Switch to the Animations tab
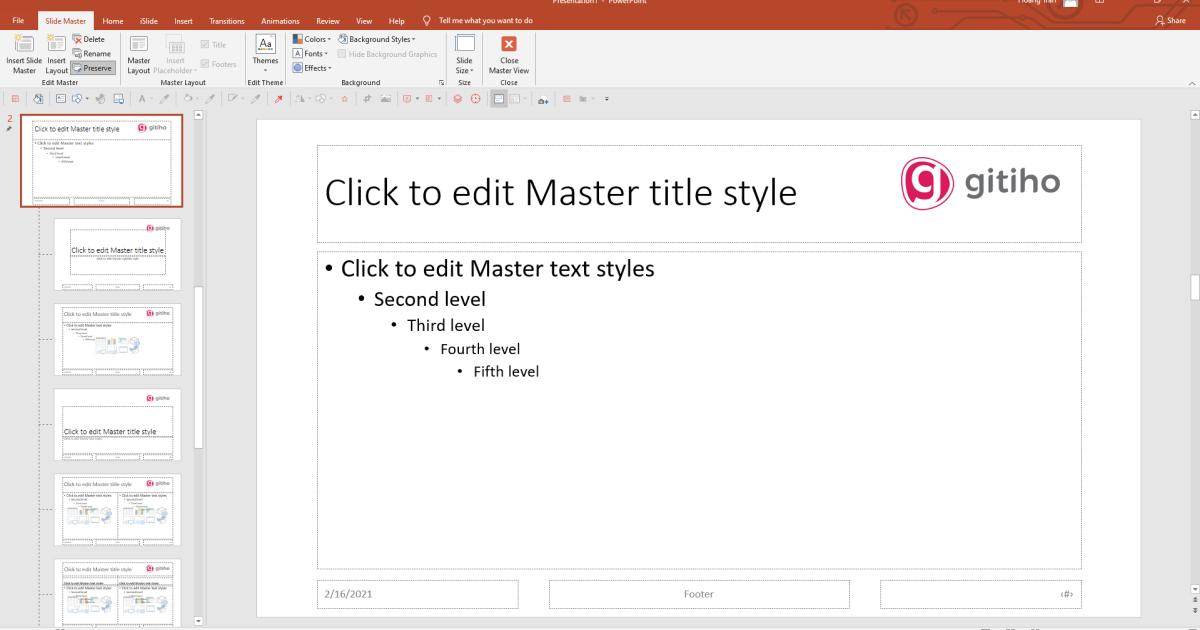 click(x=280, y=20)
